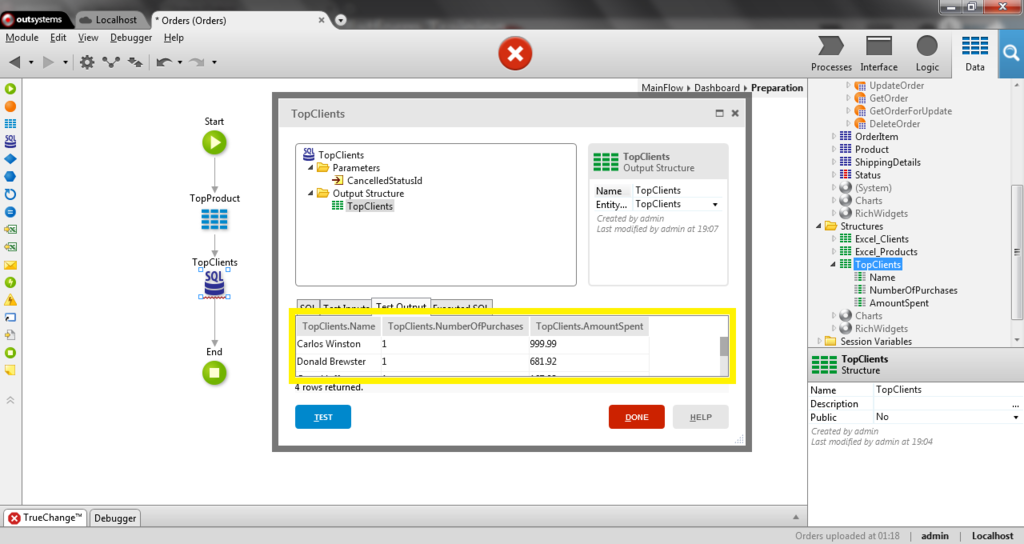
Task: Click the TopClients SQL node on canvas
Action: pyautogui.click(x=214, y=284)
